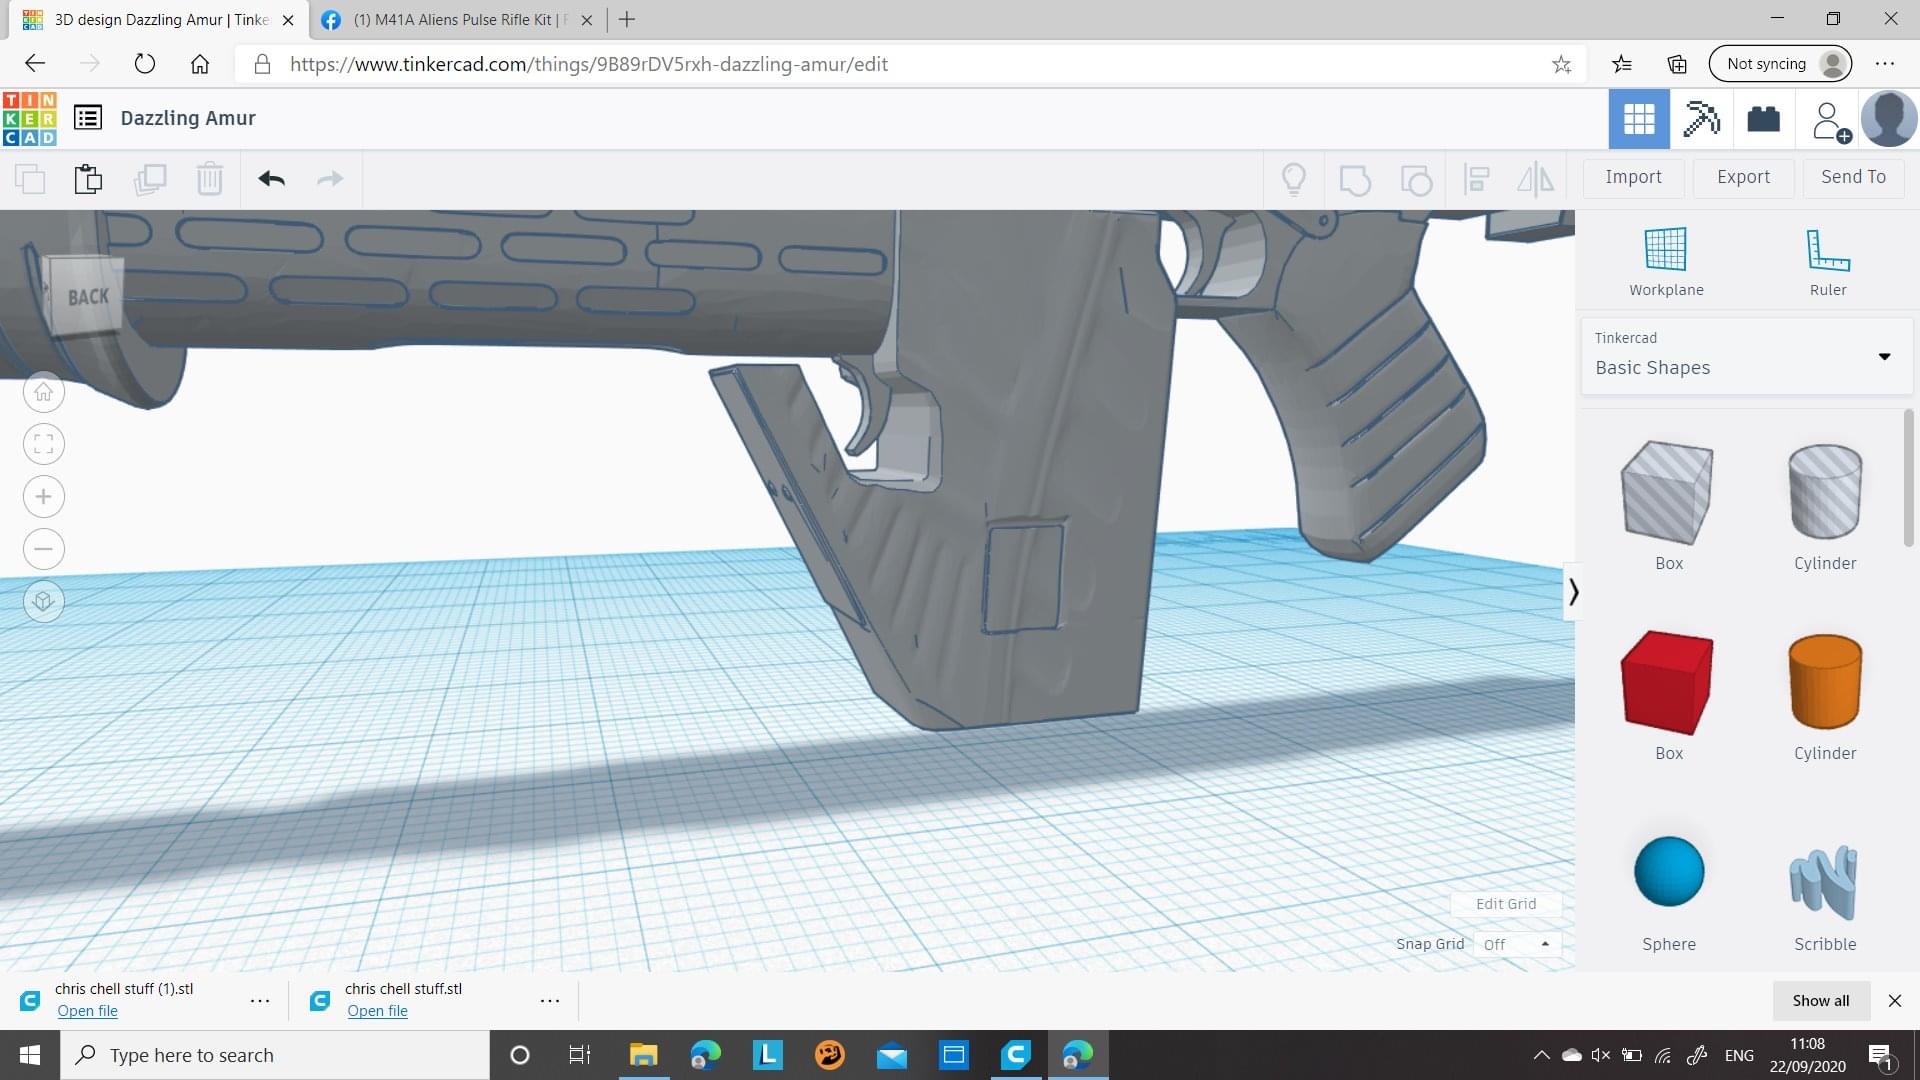
Task: Invite collaborators with the add person icon
Action: tap(1830, 121)
